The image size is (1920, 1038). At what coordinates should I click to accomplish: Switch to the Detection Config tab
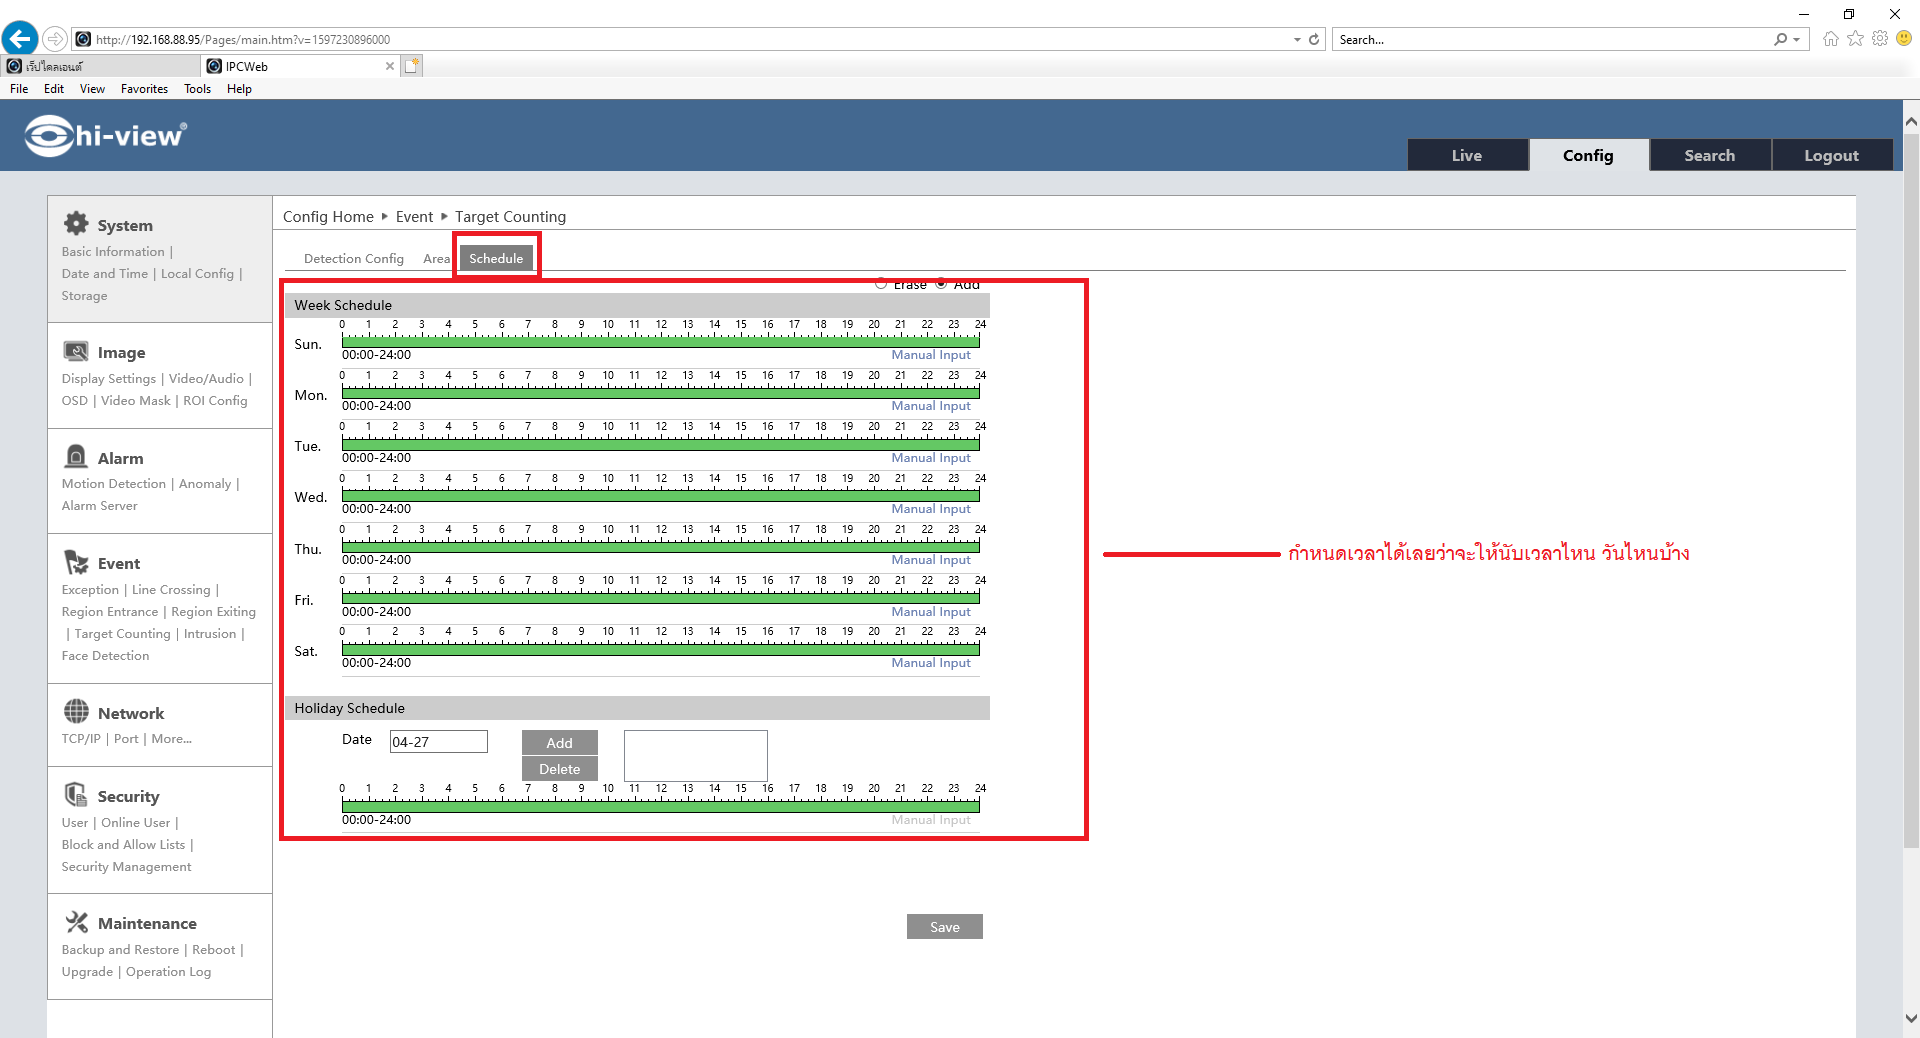tap(353, 259)
